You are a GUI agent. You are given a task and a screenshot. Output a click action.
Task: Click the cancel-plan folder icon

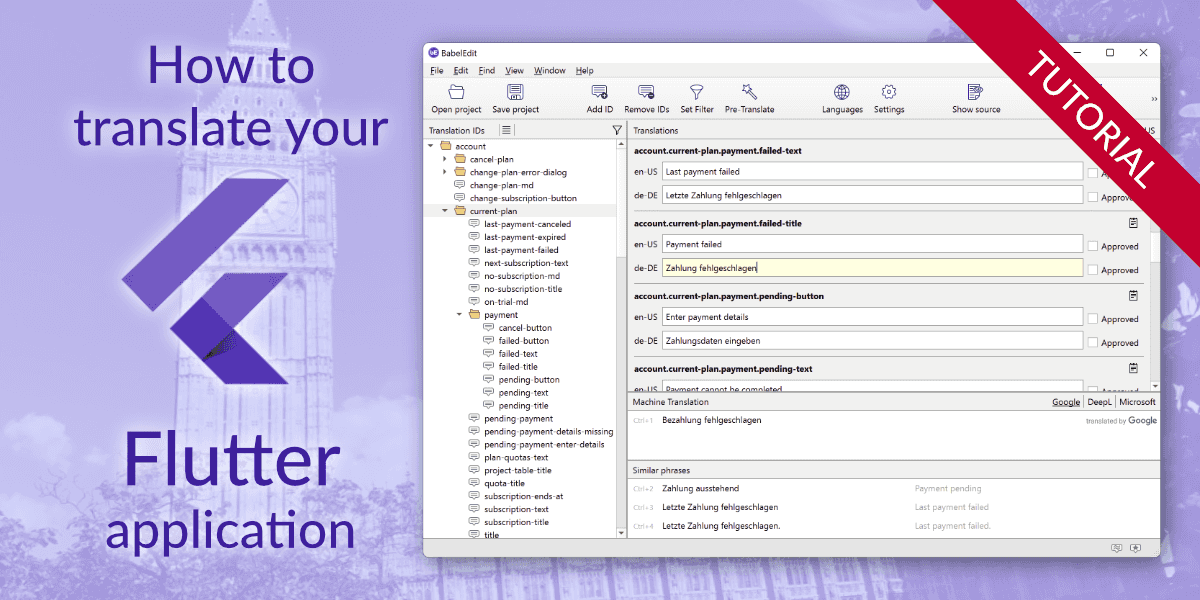click(x=460, y=159)
